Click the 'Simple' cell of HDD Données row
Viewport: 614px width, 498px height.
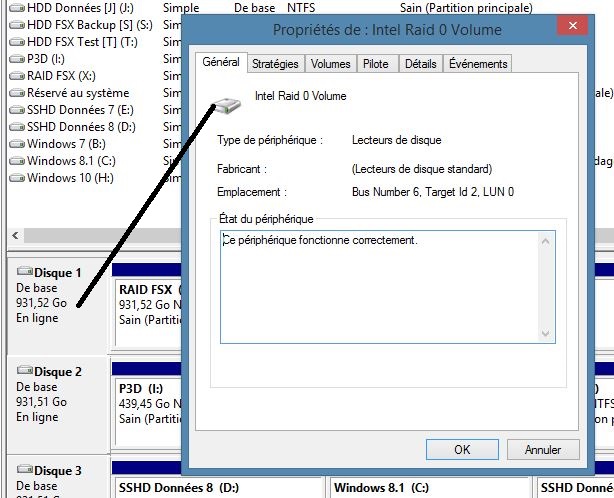point(181,8)
